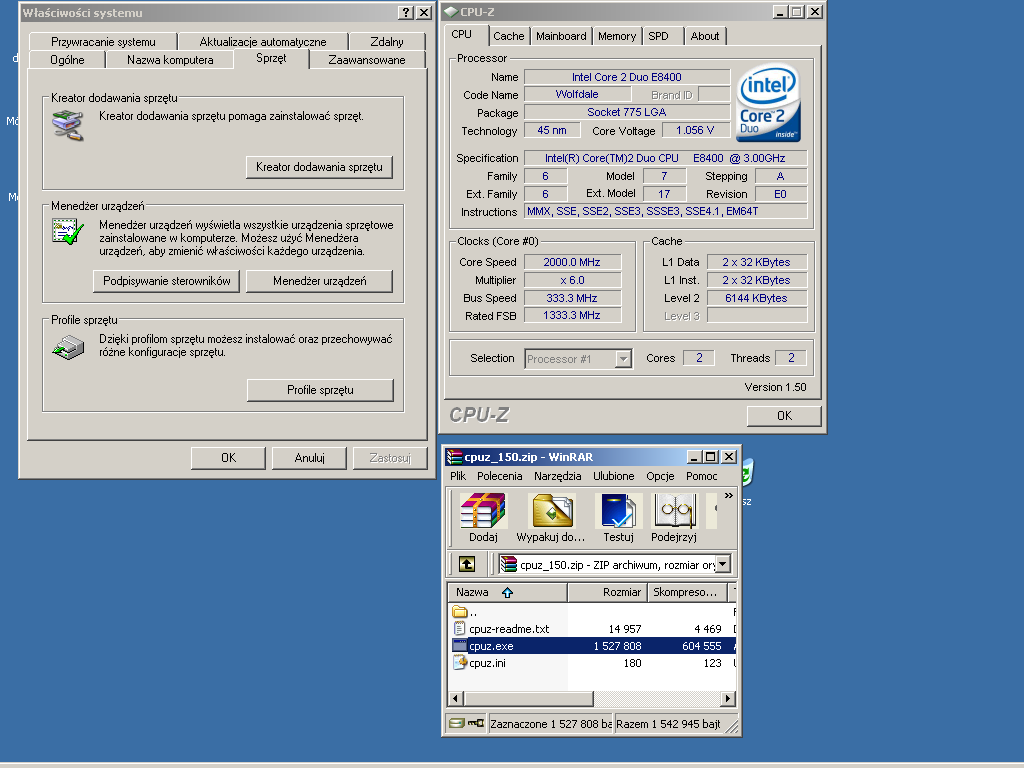Open the Nazwa komputera tab
1024x768 pixels.
[170, 59]
